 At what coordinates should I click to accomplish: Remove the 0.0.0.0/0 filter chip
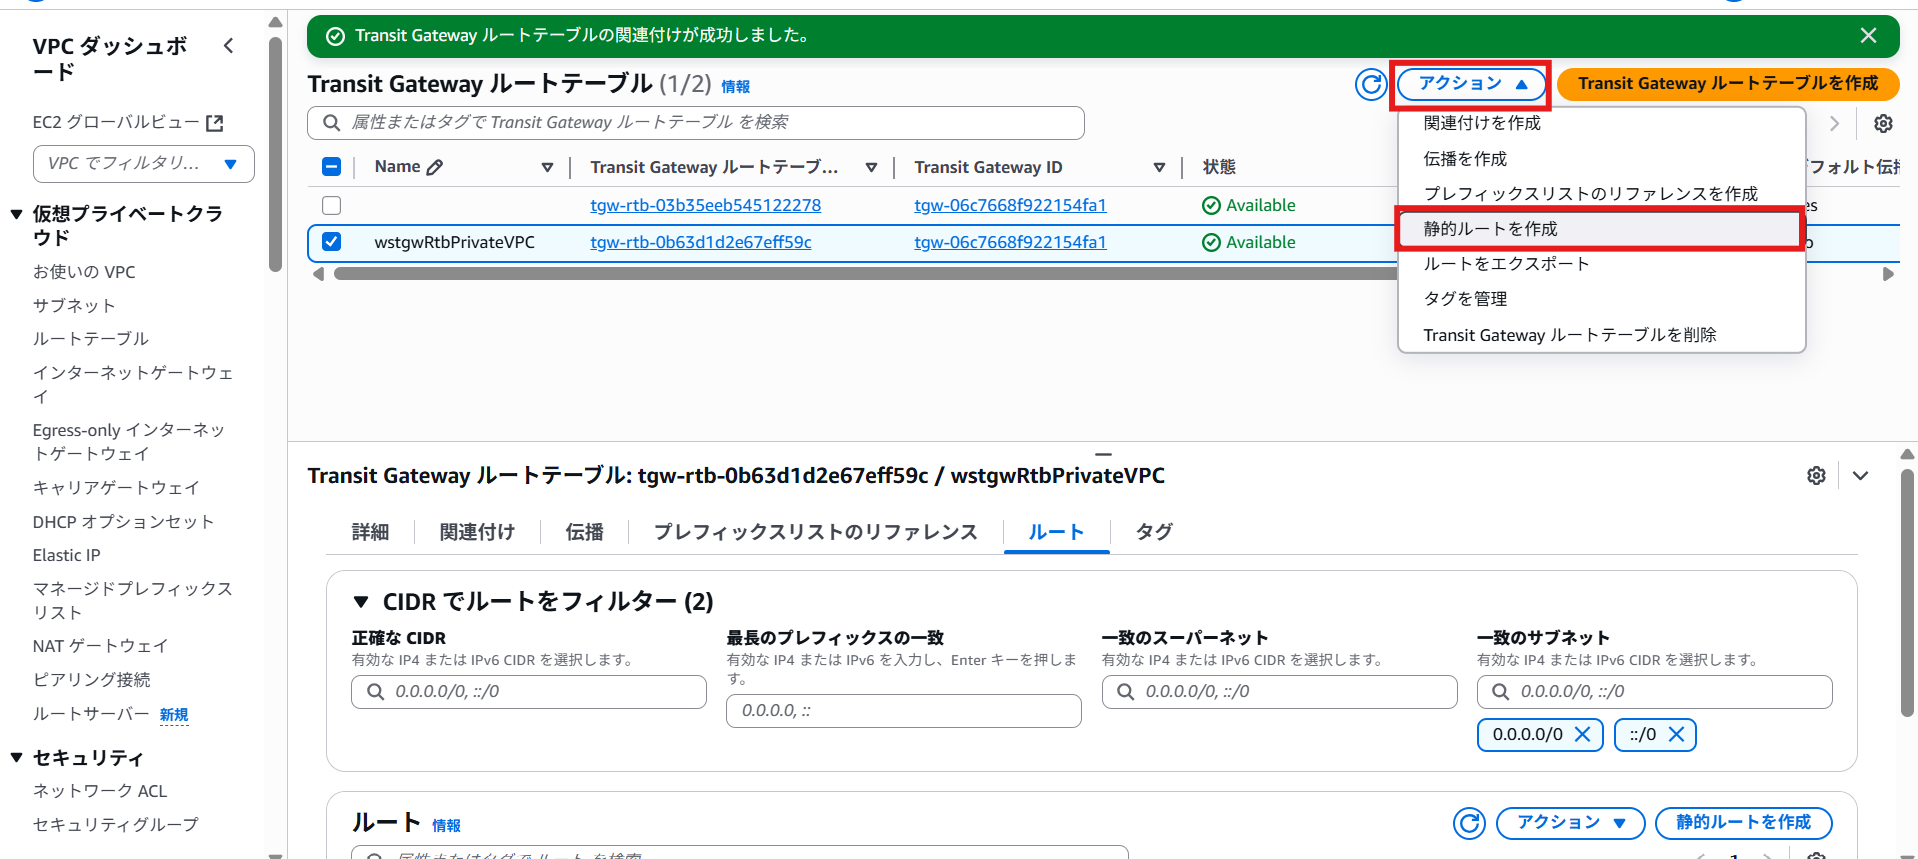click(x=1582, y=734)
